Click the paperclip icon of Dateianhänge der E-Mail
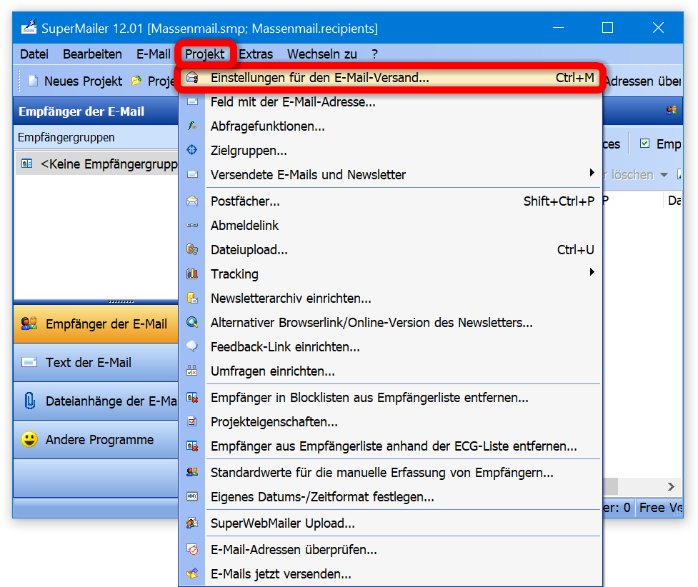The image size is (698, 587). 29,401
